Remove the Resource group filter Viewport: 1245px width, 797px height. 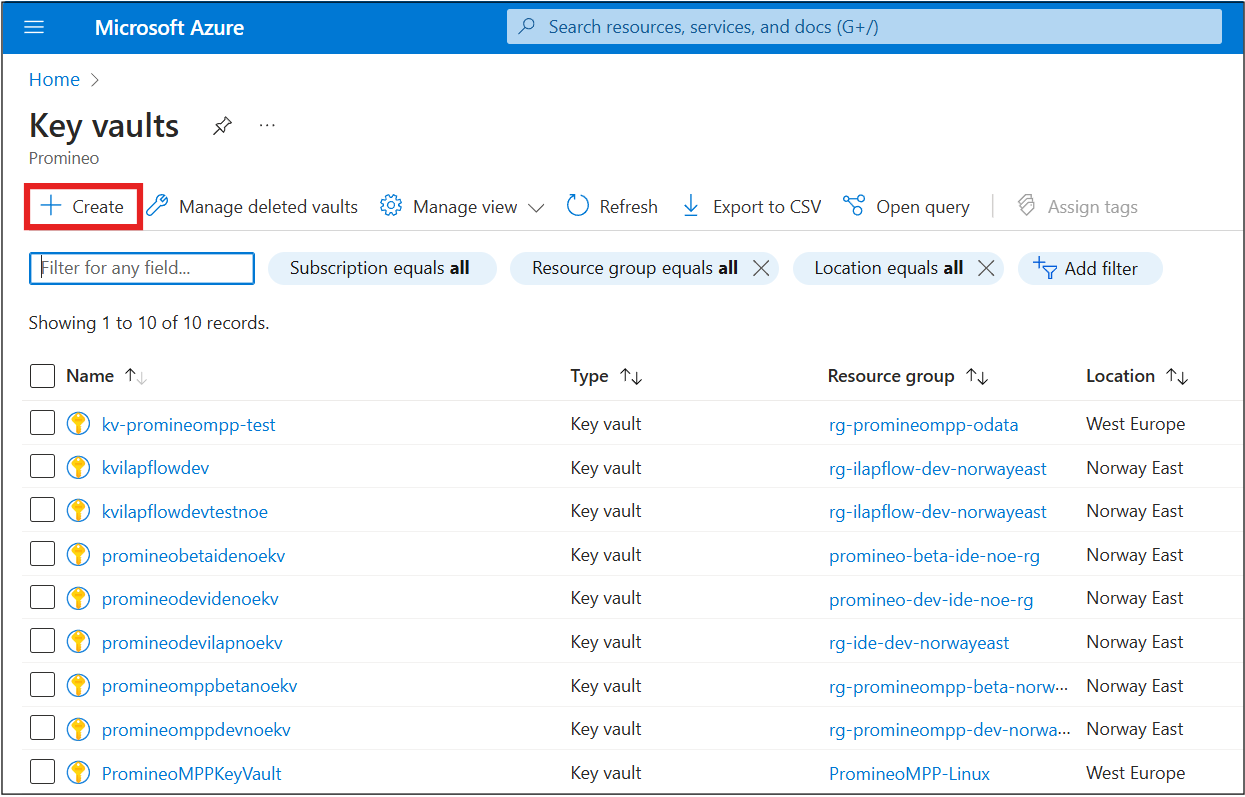[761, 268]
